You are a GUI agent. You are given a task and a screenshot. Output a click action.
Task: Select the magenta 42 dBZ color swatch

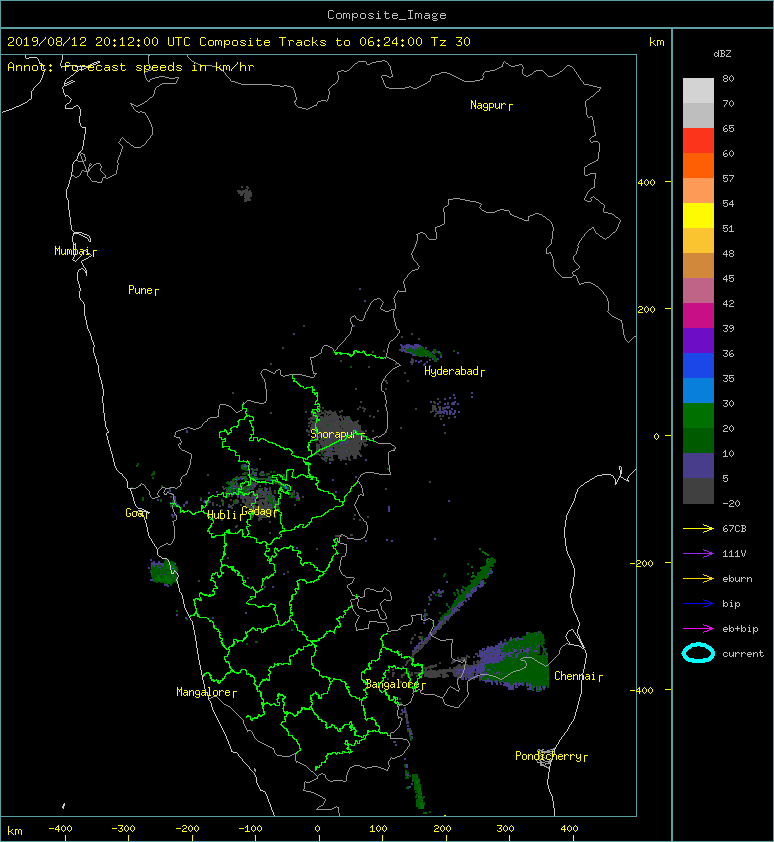pyautogui.click(x=698, y=315)
